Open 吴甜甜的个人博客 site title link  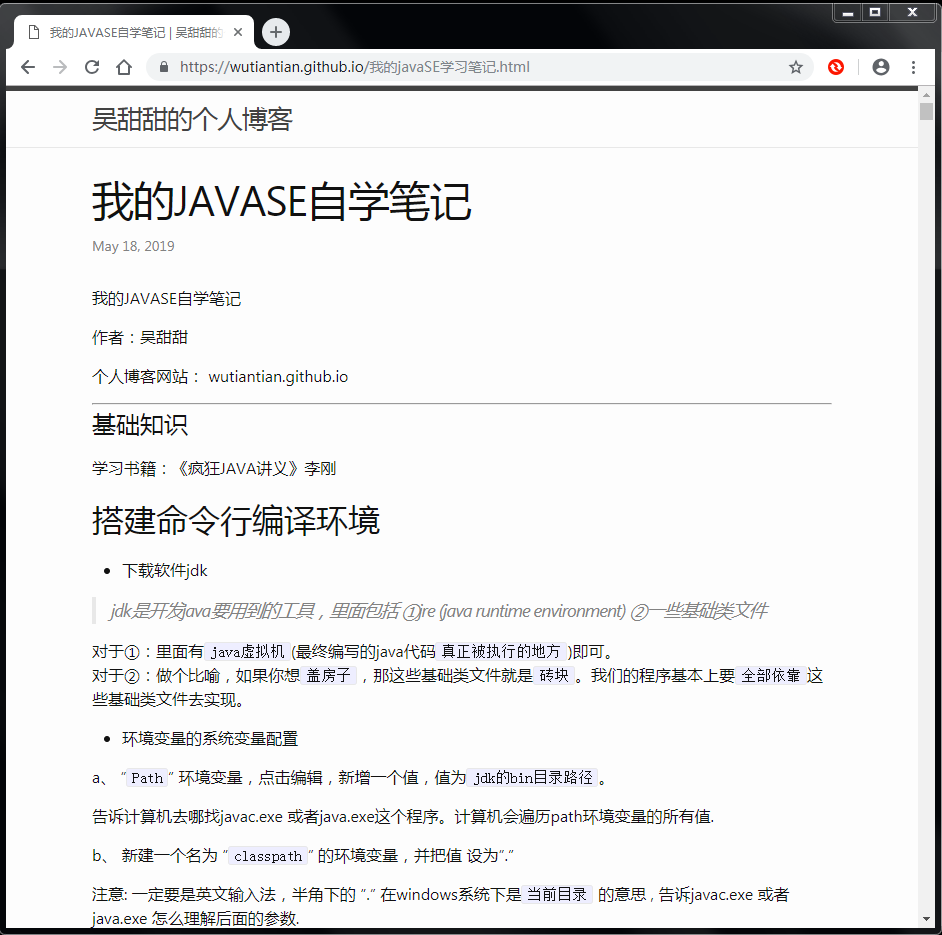pyautogui.click(x=192, y=119)
